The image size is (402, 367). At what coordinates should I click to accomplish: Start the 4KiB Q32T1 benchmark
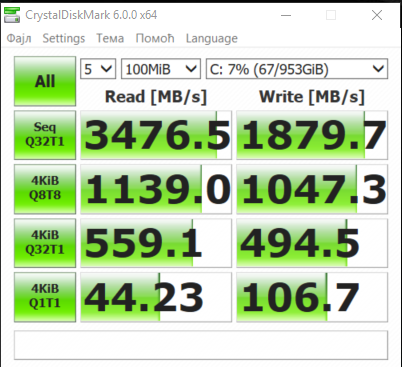(x=45, y=243)
